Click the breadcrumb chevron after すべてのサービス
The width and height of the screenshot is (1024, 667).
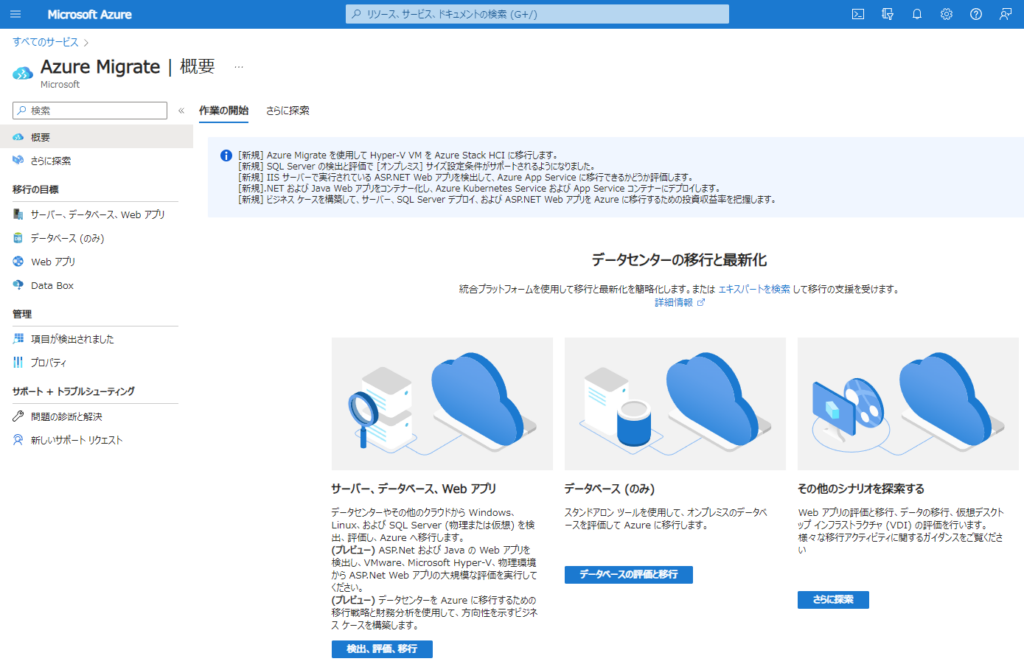coord(86,42)
